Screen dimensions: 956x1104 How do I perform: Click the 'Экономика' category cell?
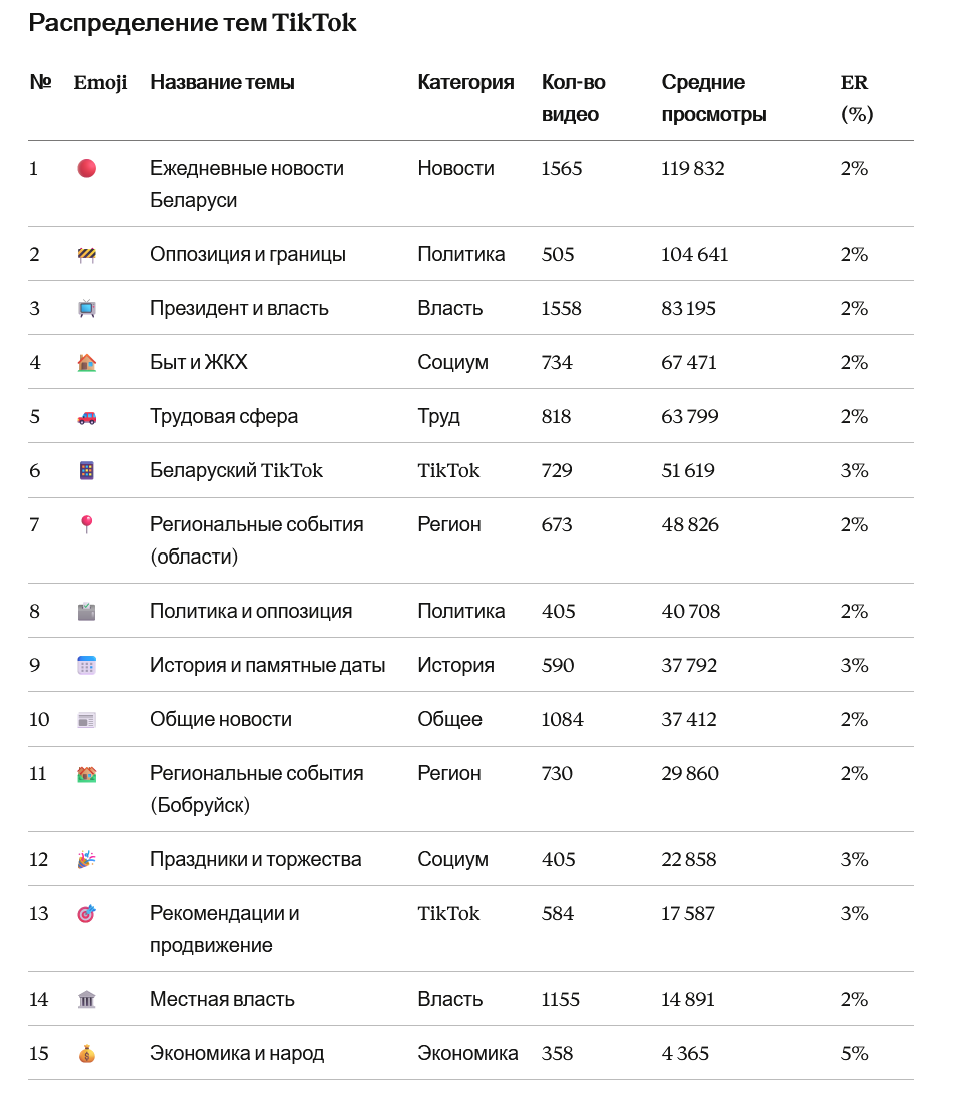click(468, 1054)
